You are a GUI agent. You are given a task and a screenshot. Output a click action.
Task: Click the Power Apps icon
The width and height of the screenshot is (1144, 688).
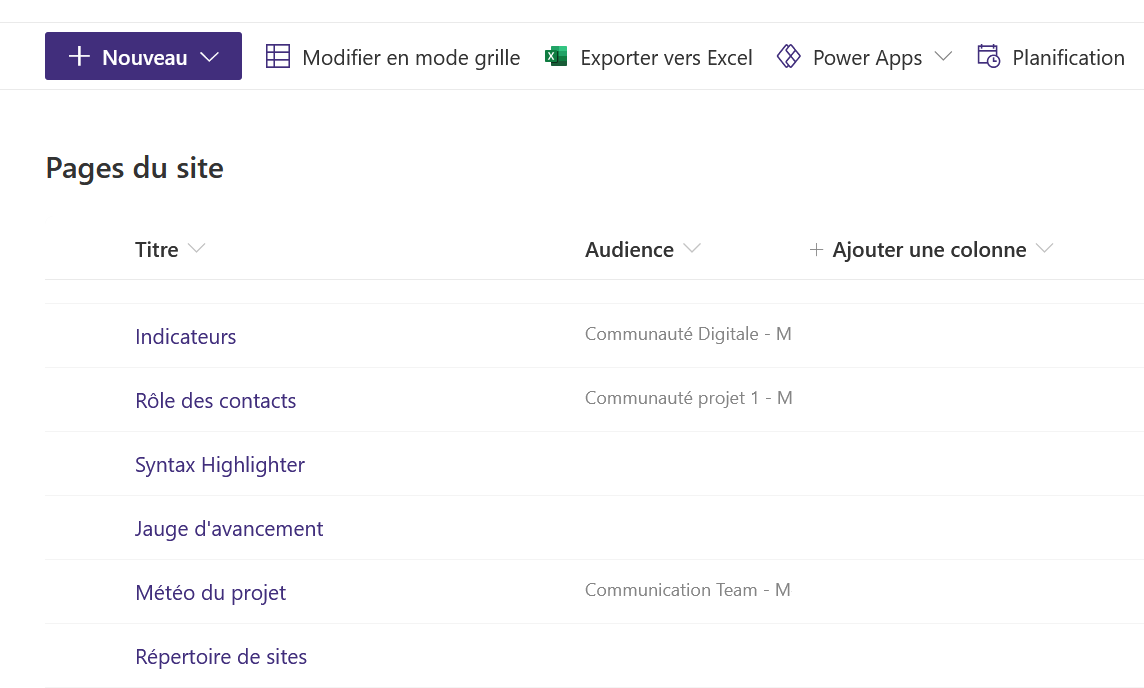pyautogui.click(x=789, y=56)
